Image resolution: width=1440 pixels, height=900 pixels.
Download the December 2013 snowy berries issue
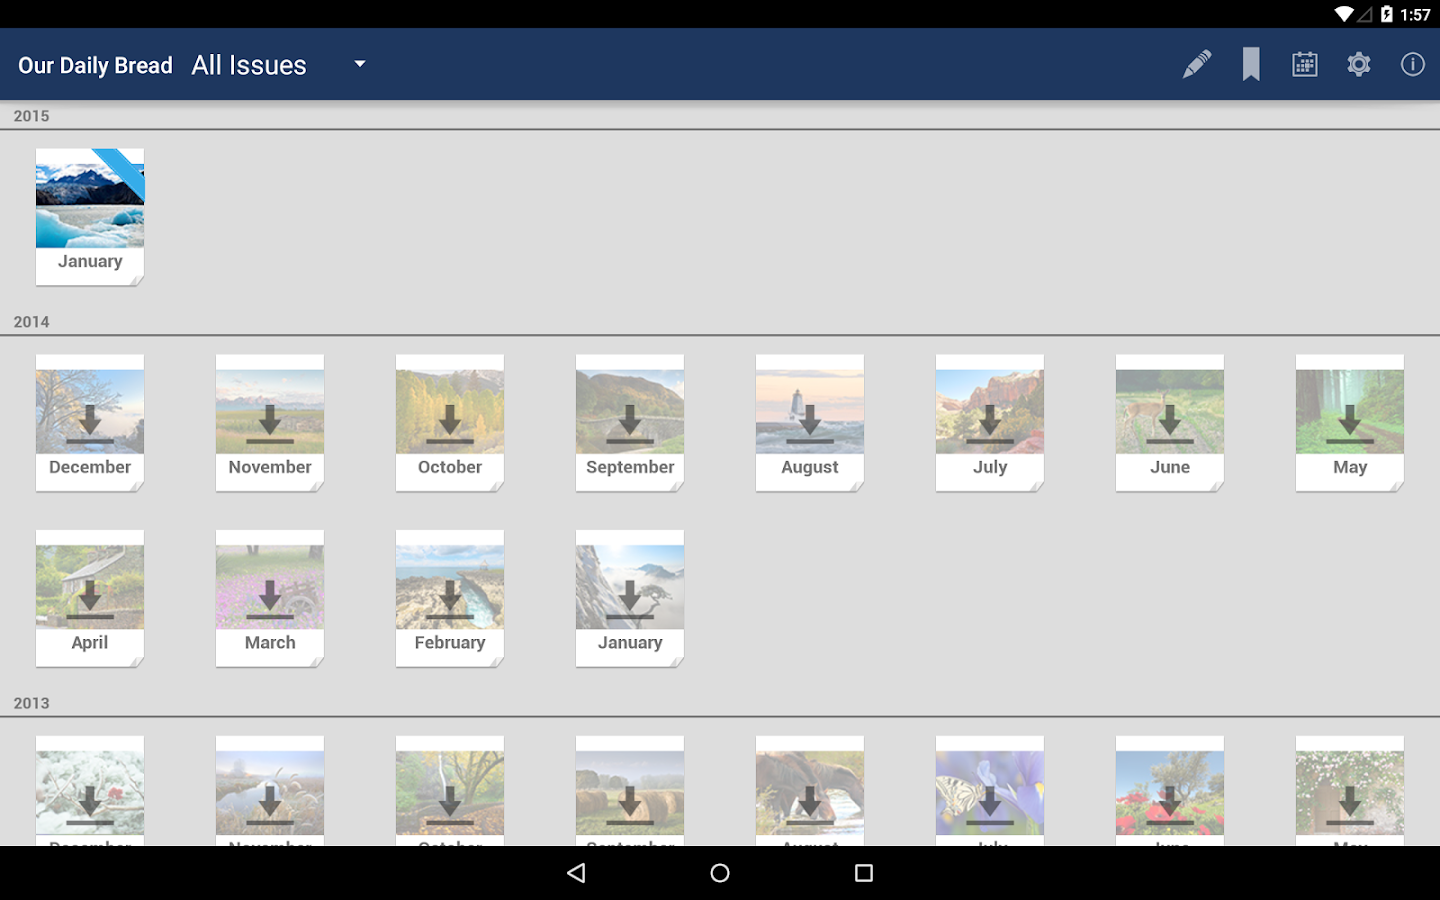coord(90,791)
